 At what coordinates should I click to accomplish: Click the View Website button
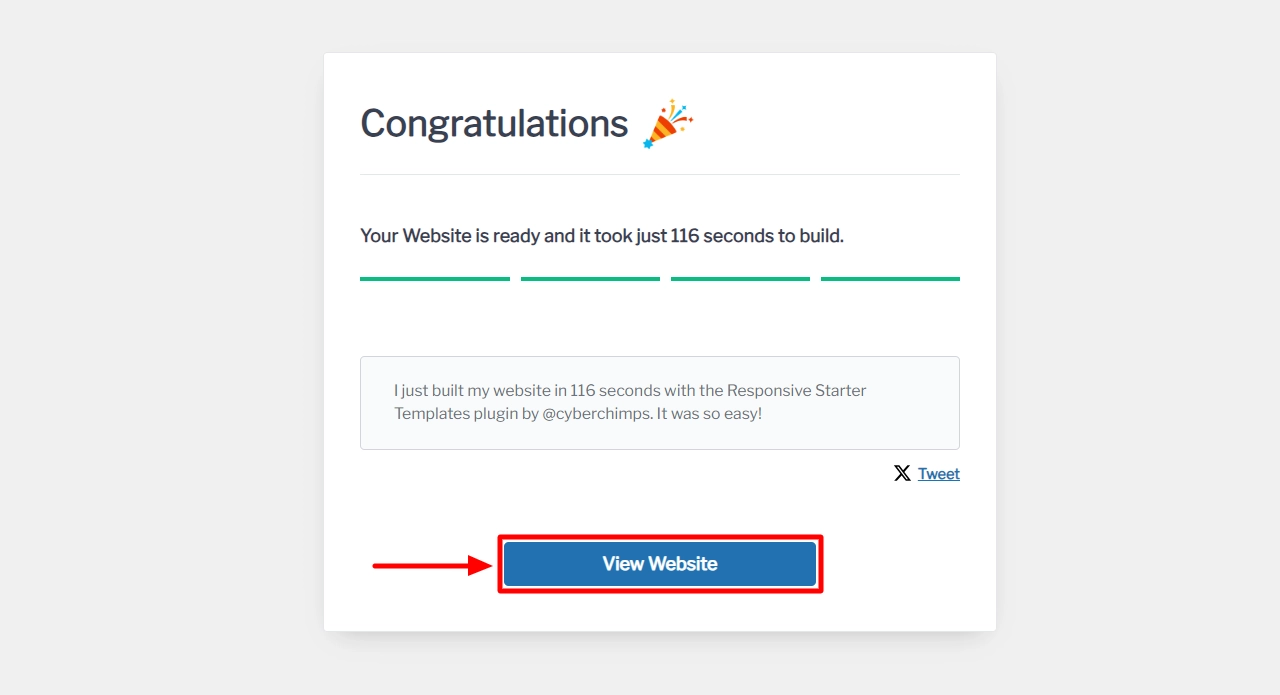pos(660,563)
